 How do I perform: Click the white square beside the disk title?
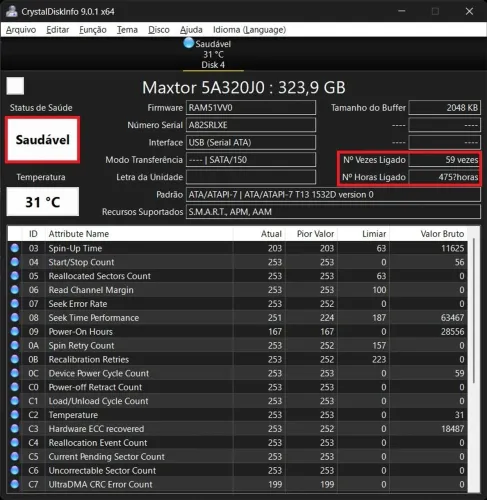(x=15, y=86)
